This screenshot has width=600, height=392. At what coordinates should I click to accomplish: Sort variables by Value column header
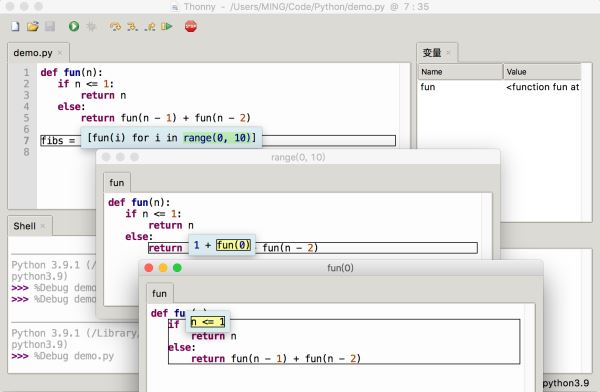542,72
